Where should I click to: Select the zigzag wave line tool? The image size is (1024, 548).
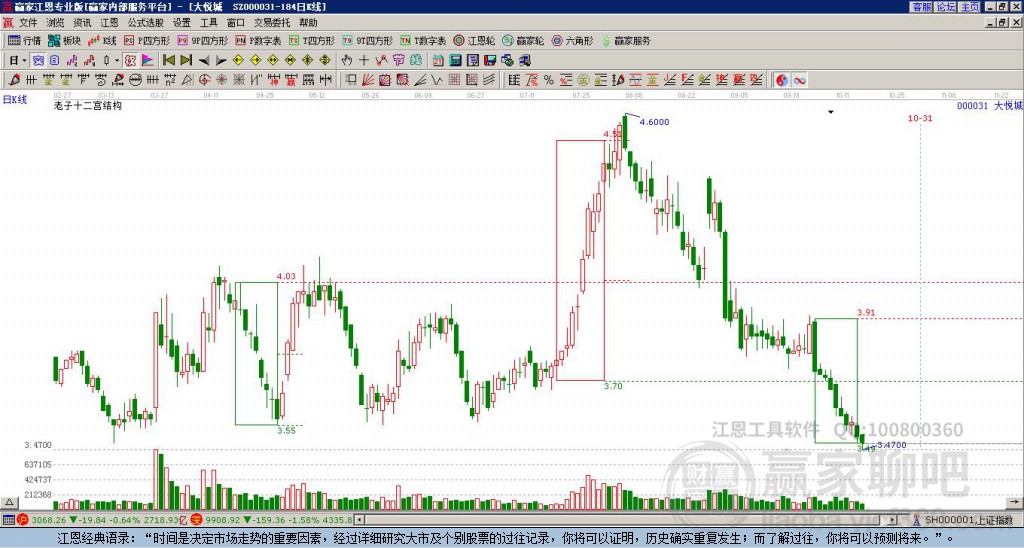tap(436, 80)
